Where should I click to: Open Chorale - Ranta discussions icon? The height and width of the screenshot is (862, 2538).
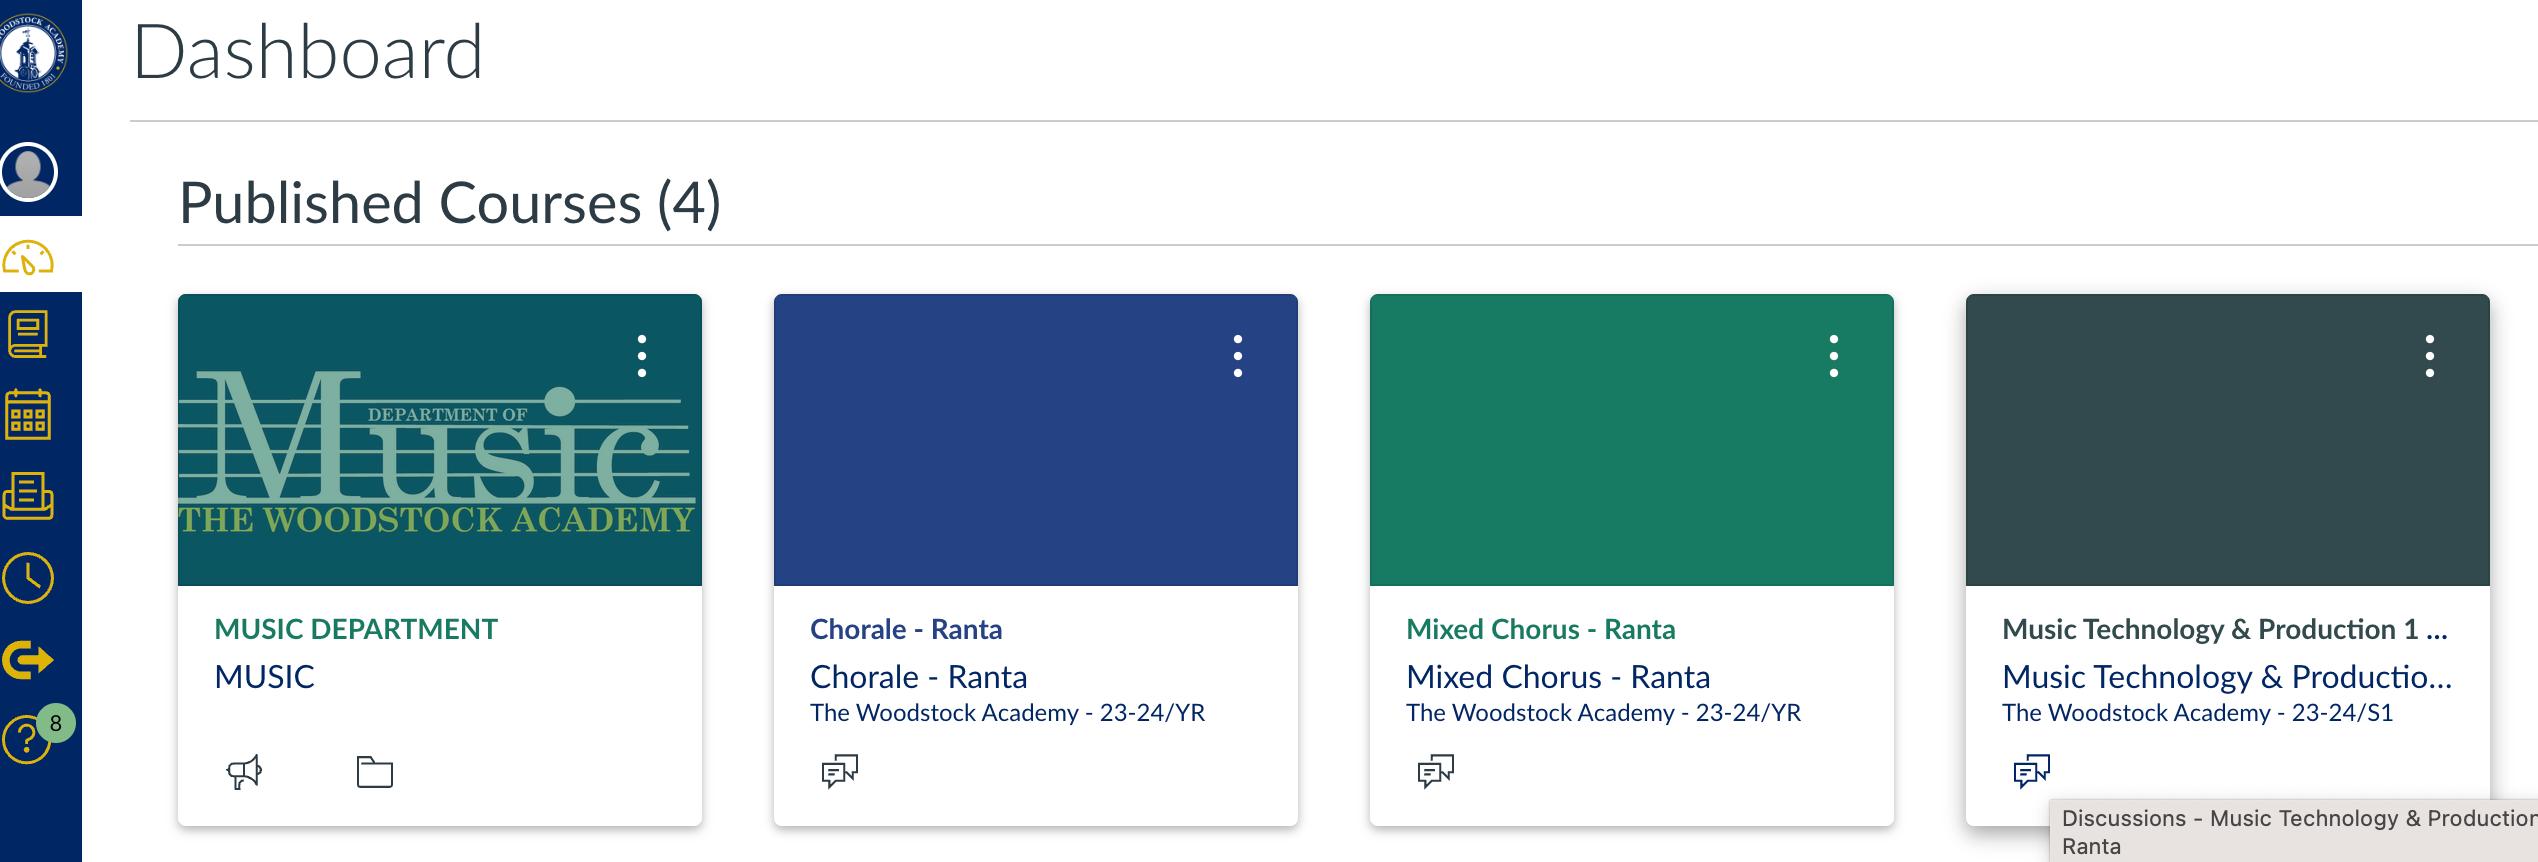[x=840, y=771]
